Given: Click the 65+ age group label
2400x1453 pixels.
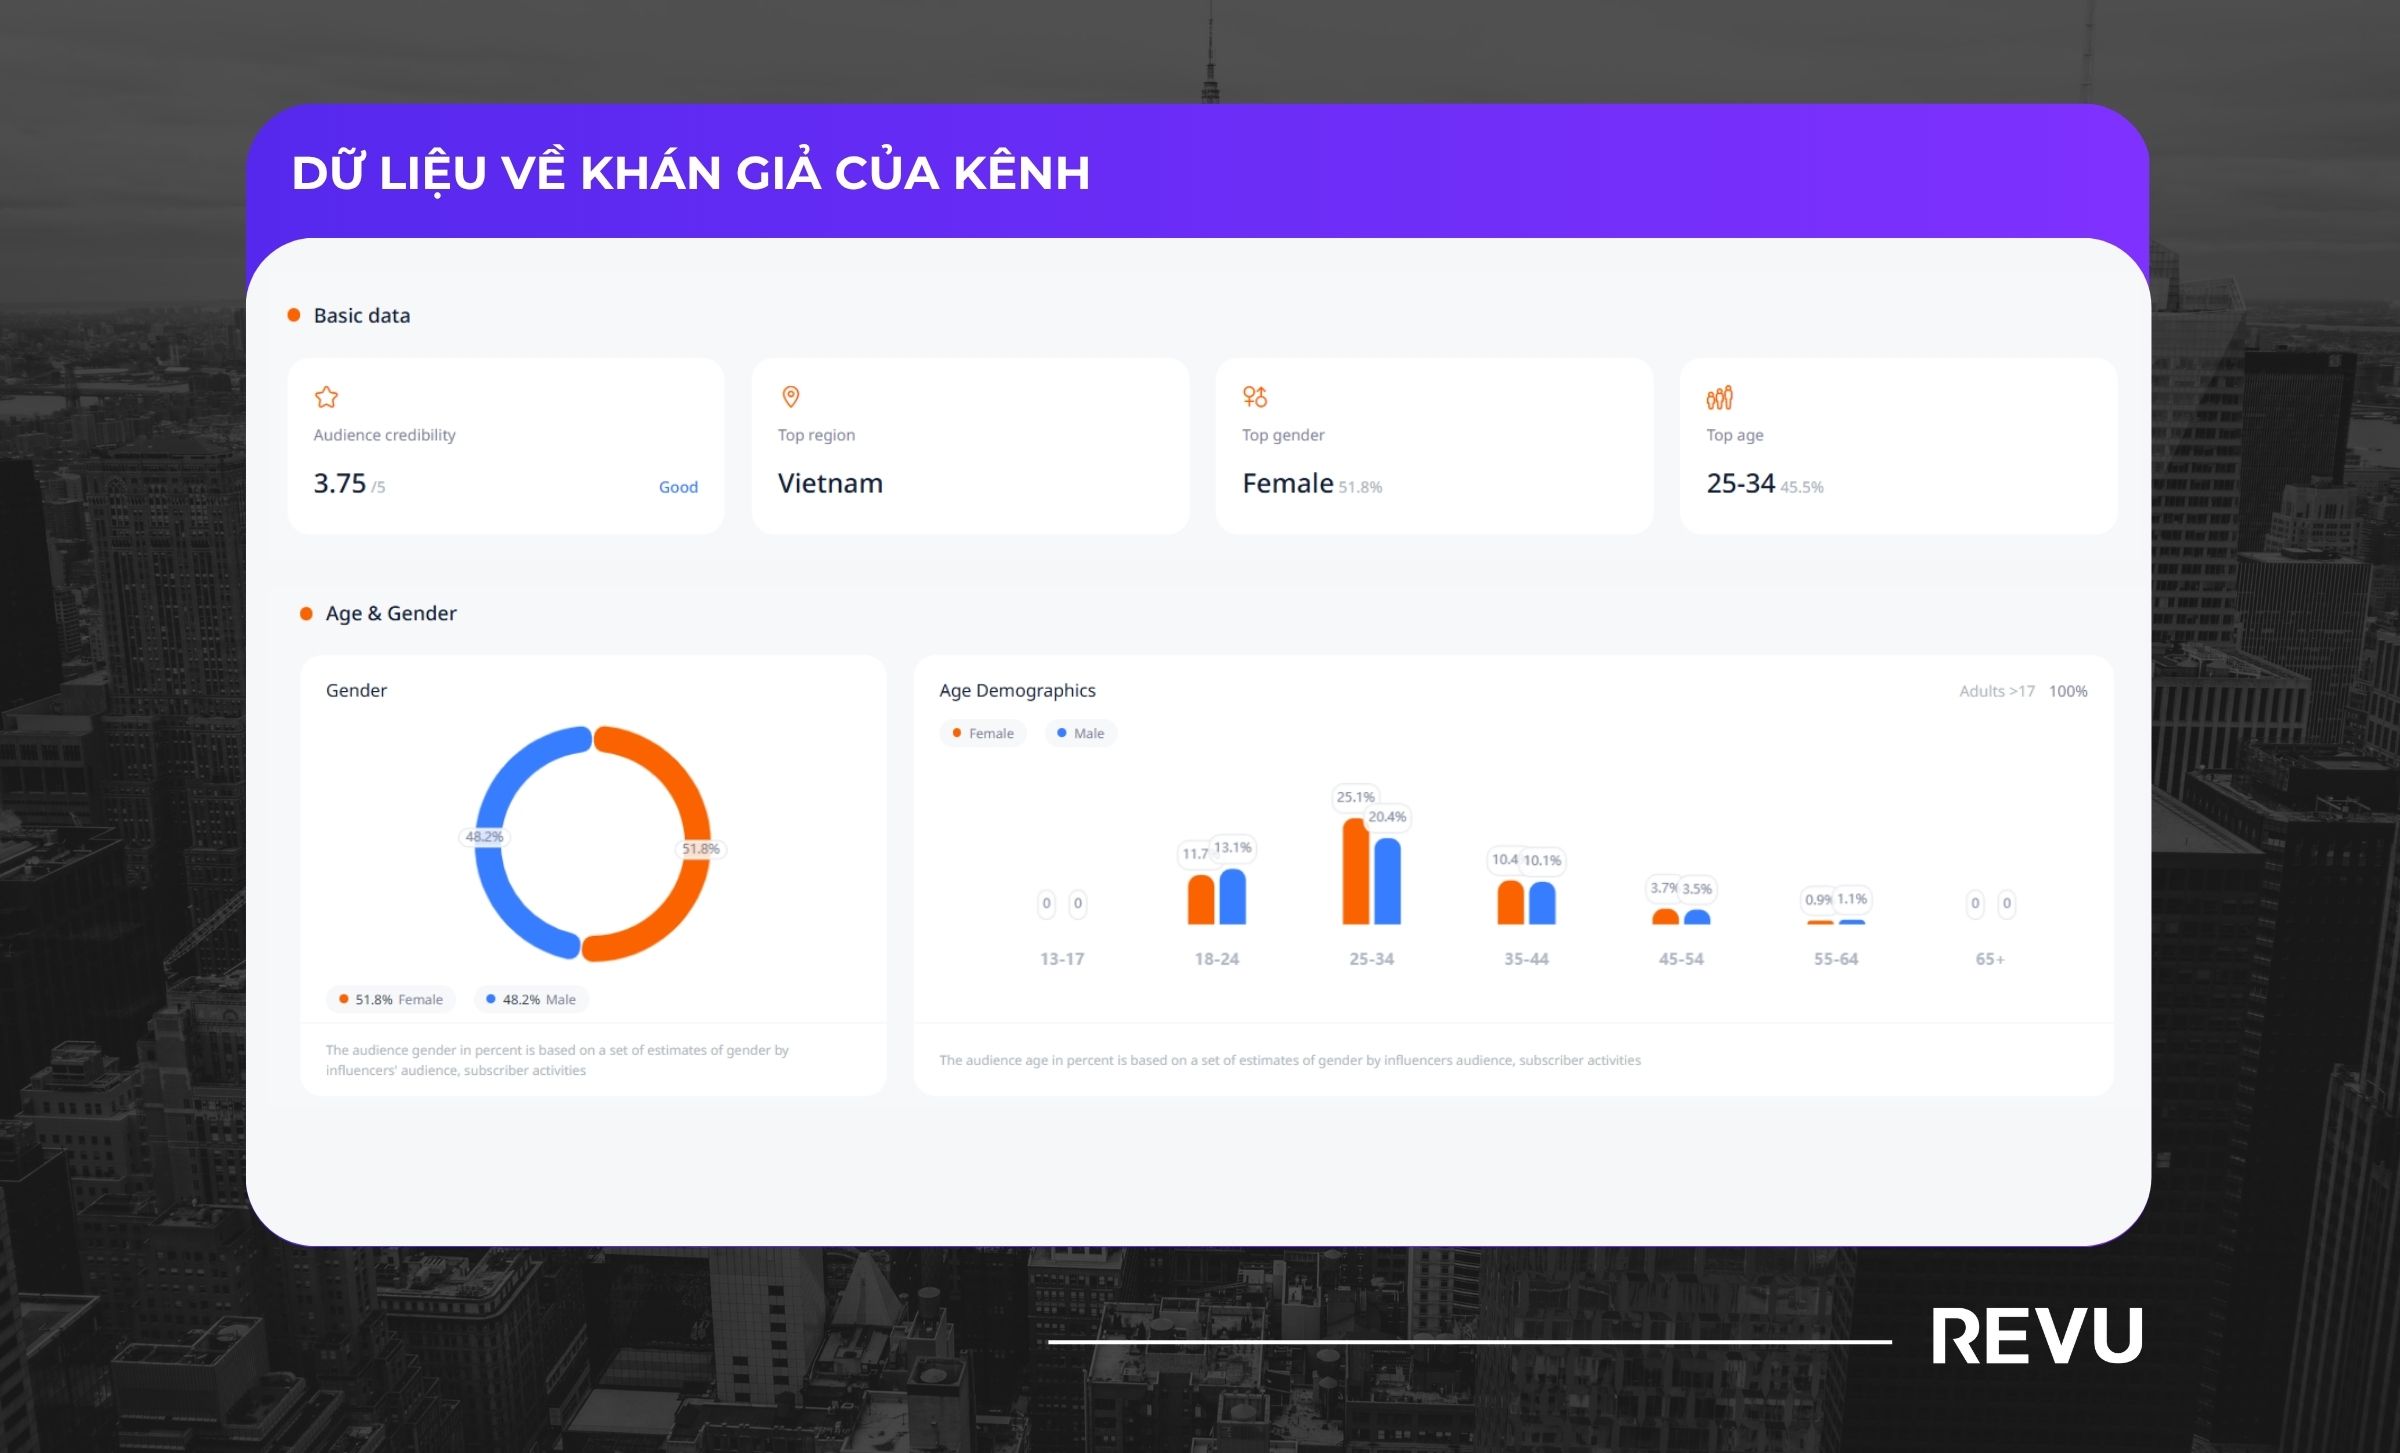Looking at the screenshot, I should pyautogui.click(x=1989, y=959).
